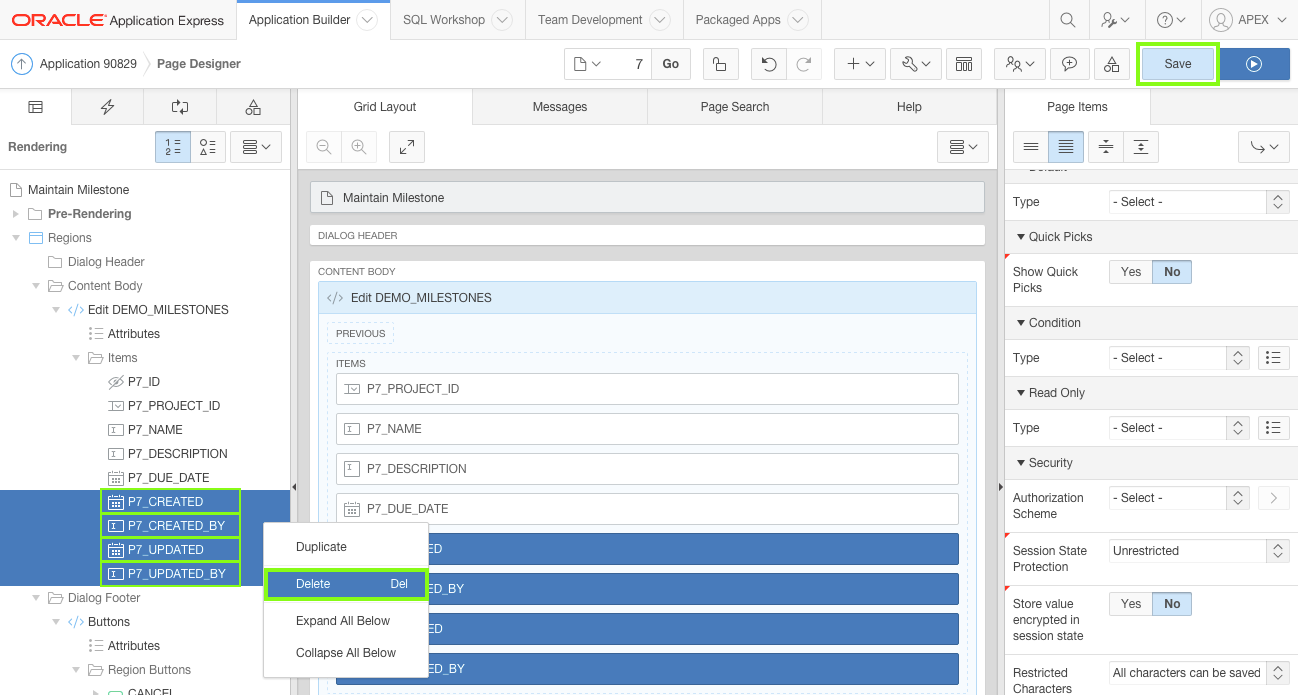
Task: Open the administration wrench-user icon menu
Action: click(1115, 20)
